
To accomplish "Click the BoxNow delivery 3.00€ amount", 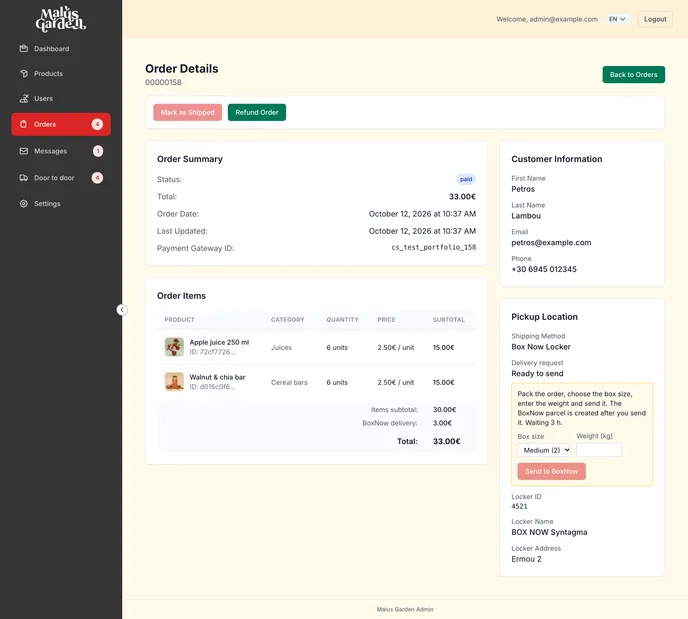I will pos(442,423).
